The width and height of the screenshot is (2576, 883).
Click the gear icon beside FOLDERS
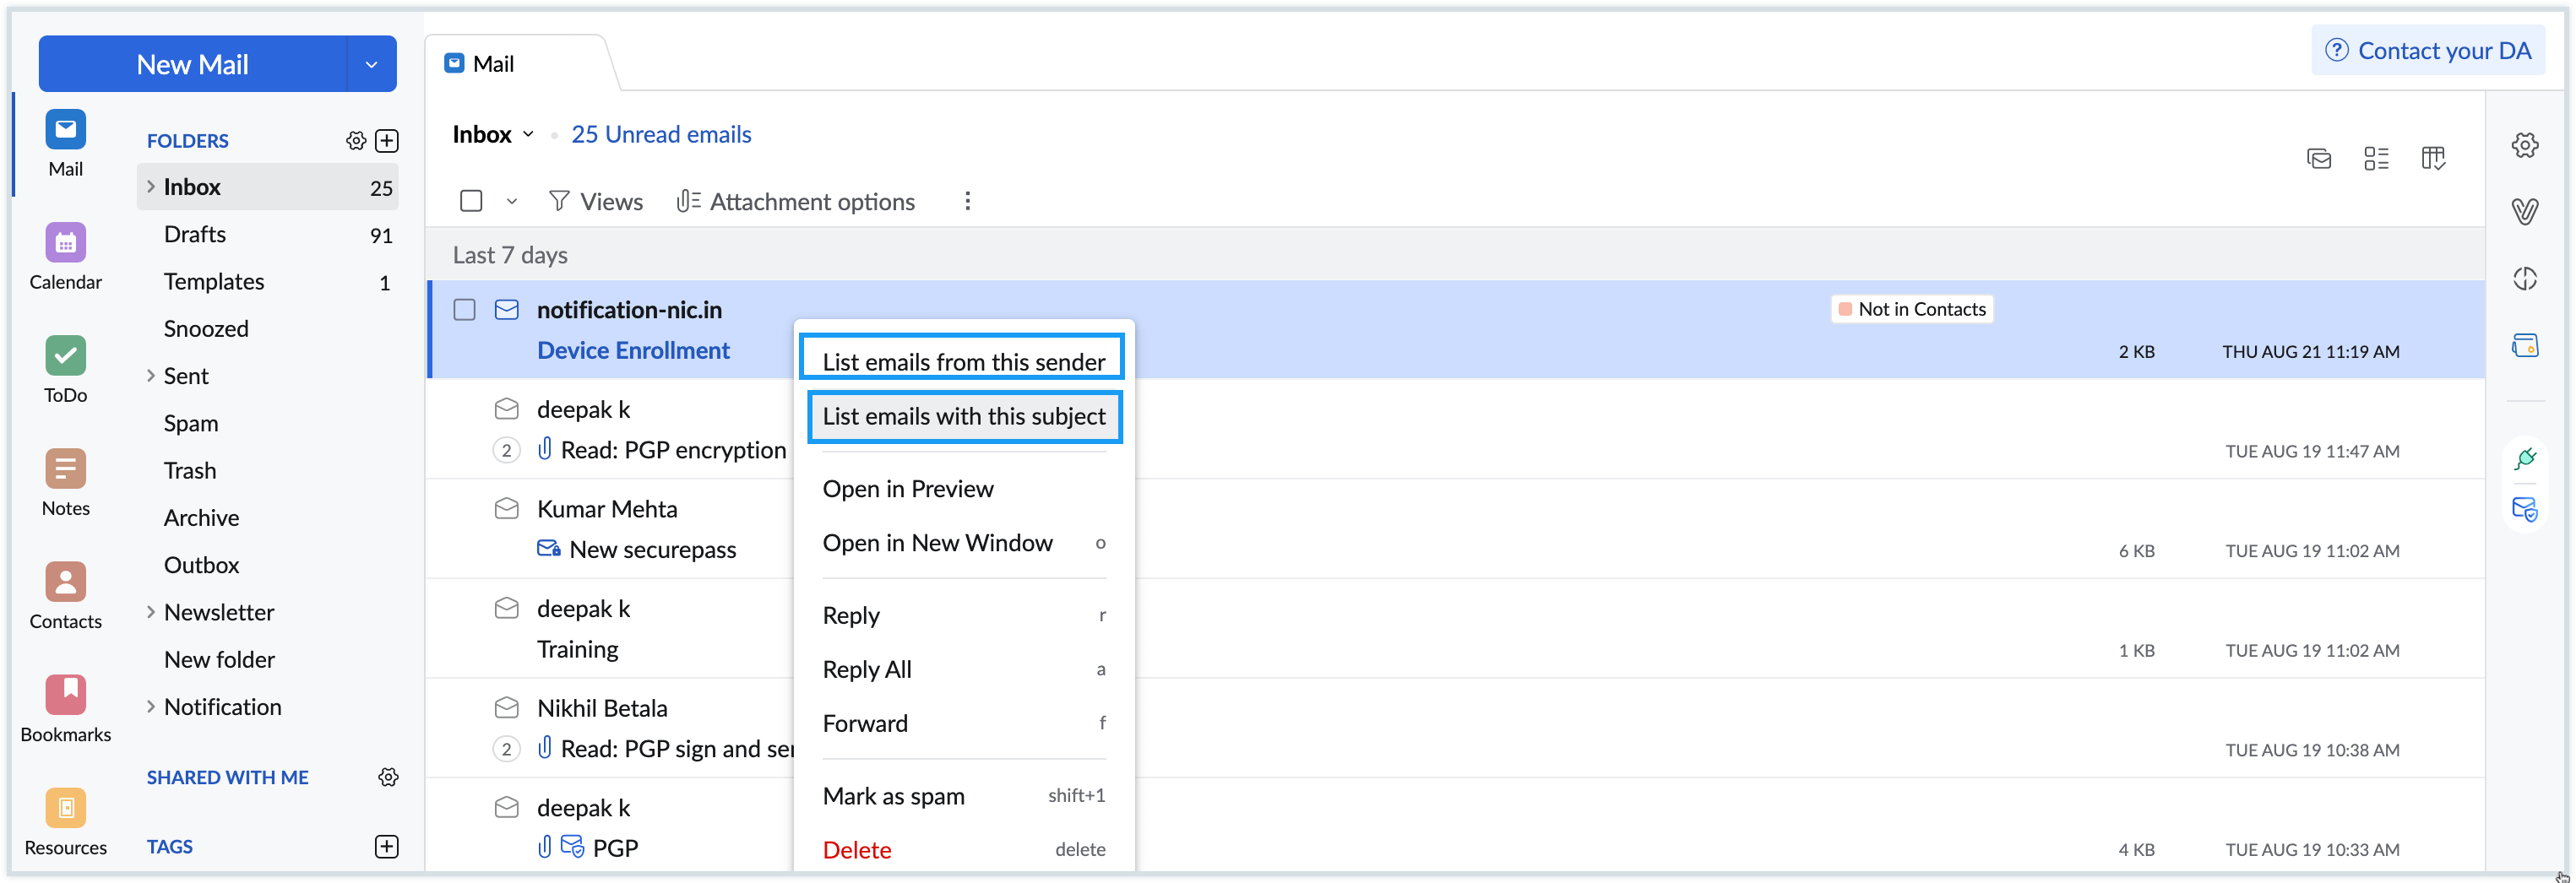point(356,140)
